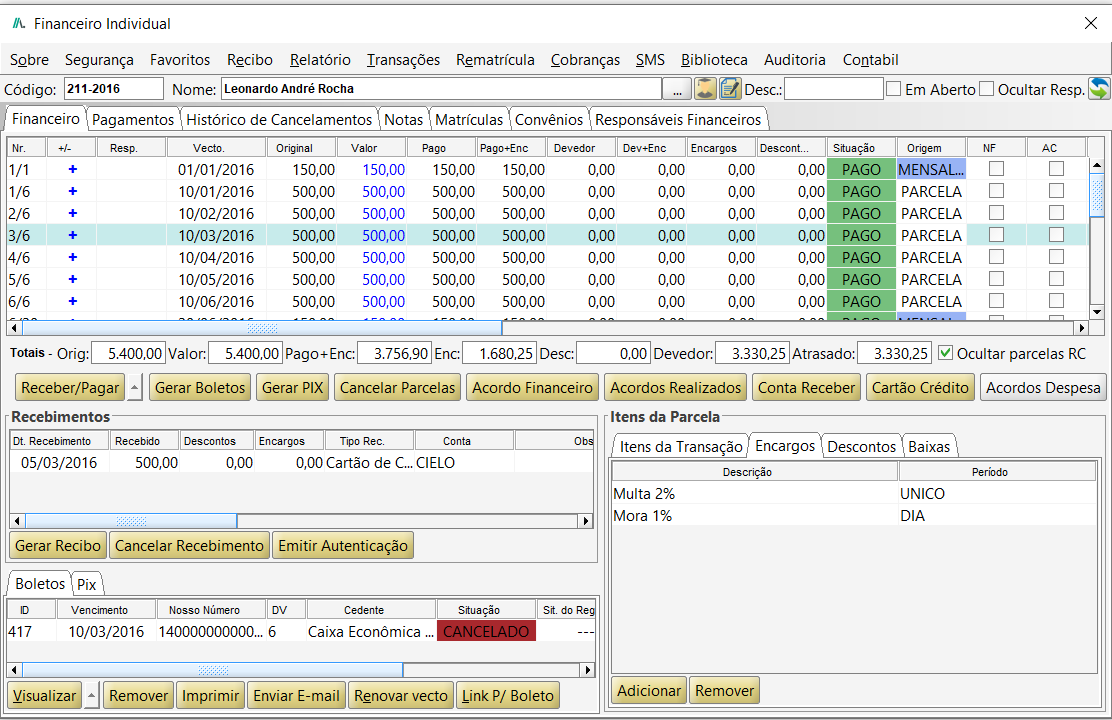Open the Responsáveis Financeiros tab
Screen dimensions: 1112x720
[678, 119]
